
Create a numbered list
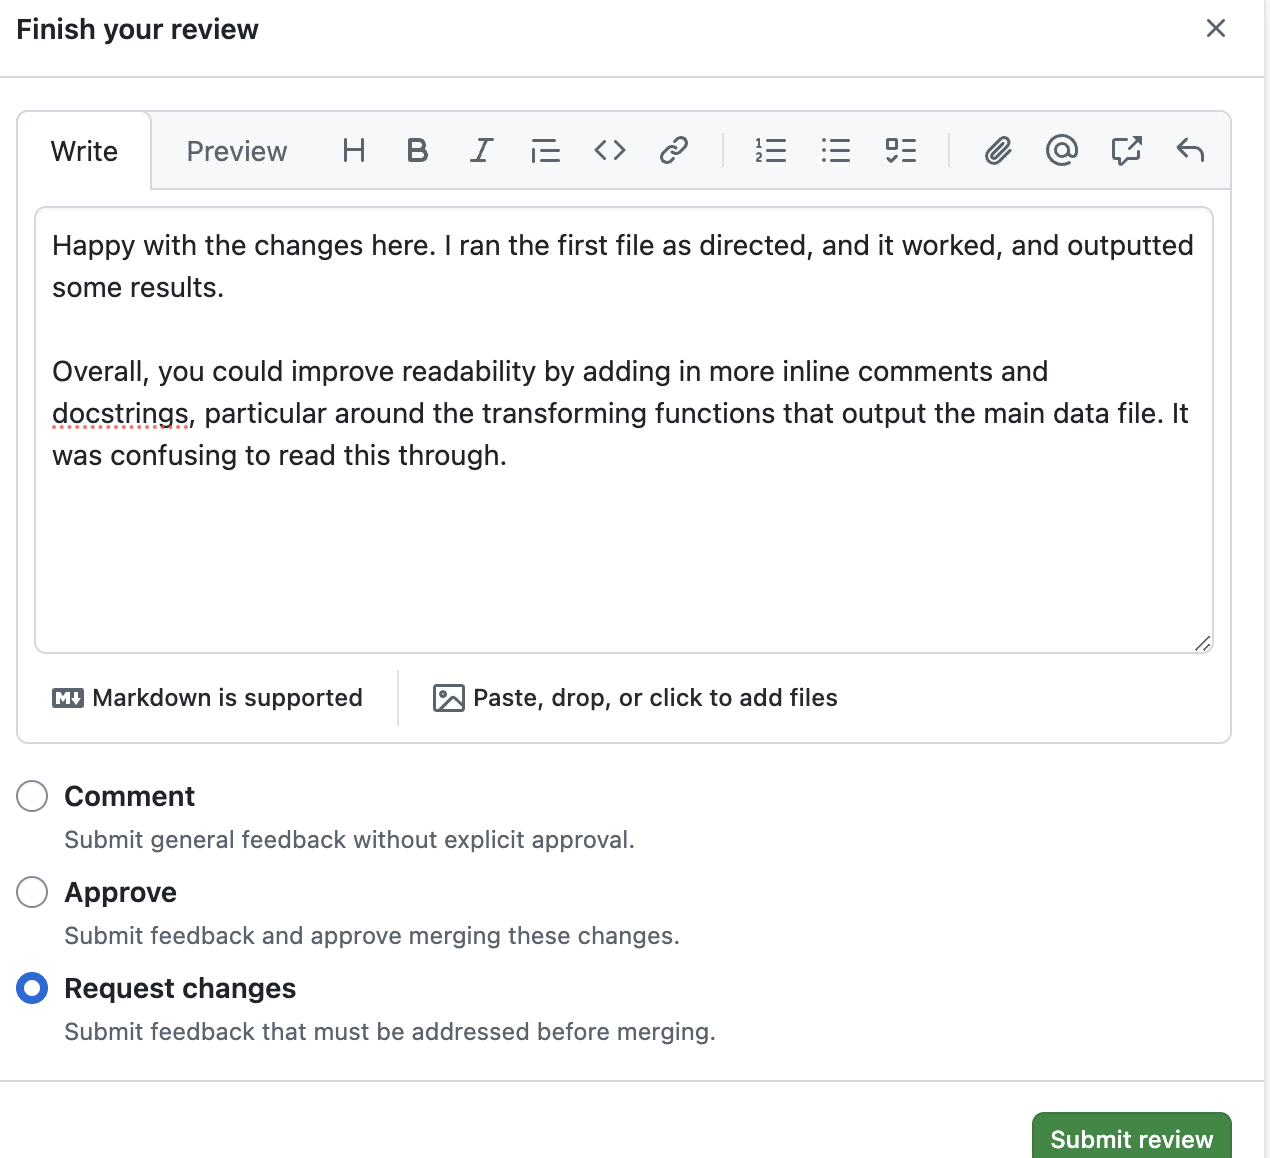[771, 151]
